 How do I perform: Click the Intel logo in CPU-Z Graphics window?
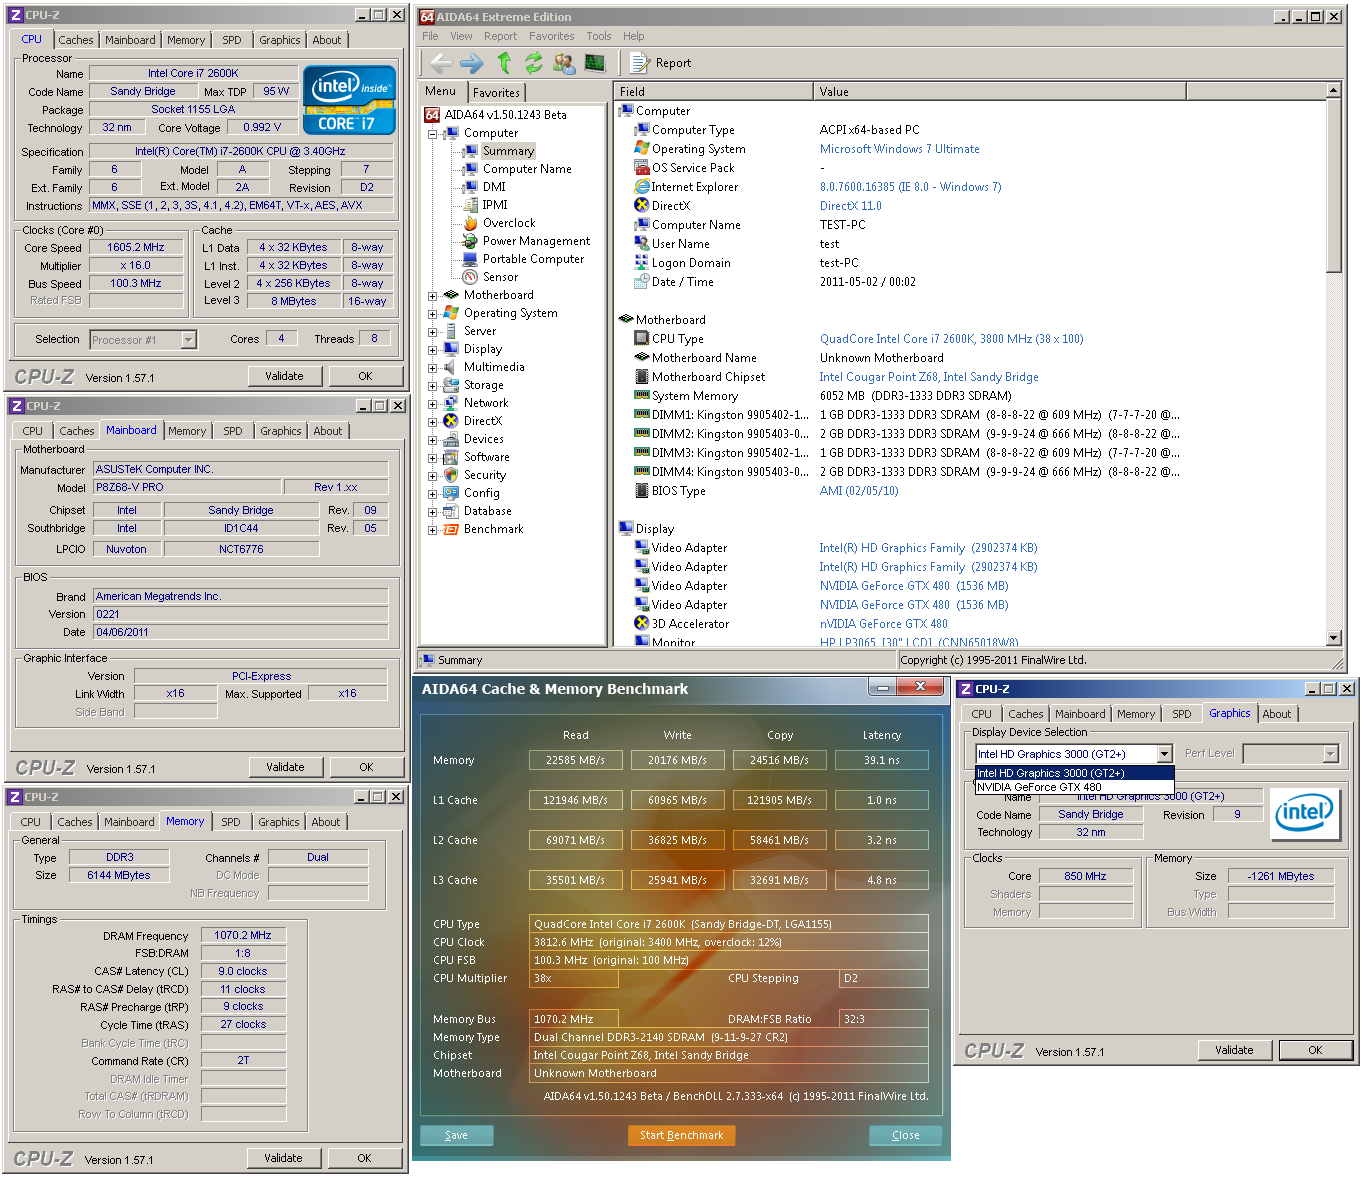[1304, 813]
